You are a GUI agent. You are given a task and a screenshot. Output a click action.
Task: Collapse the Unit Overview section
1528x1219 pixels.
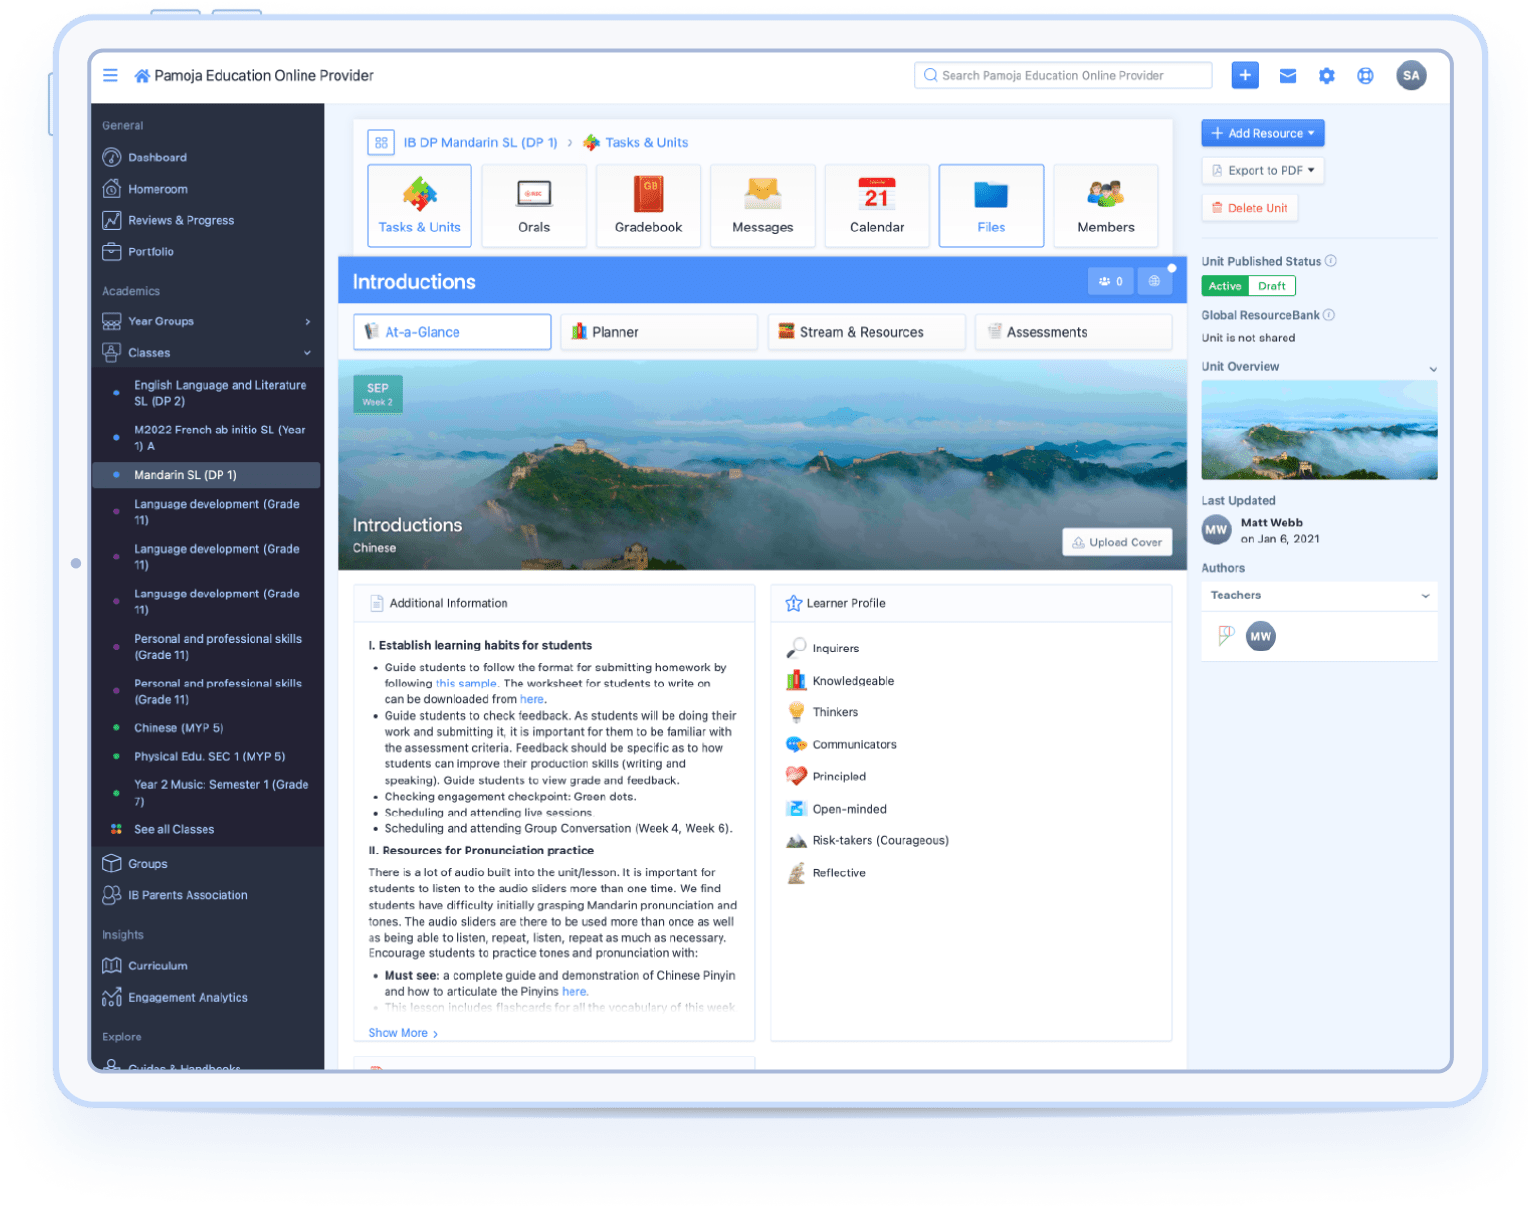coord(1433,368)
